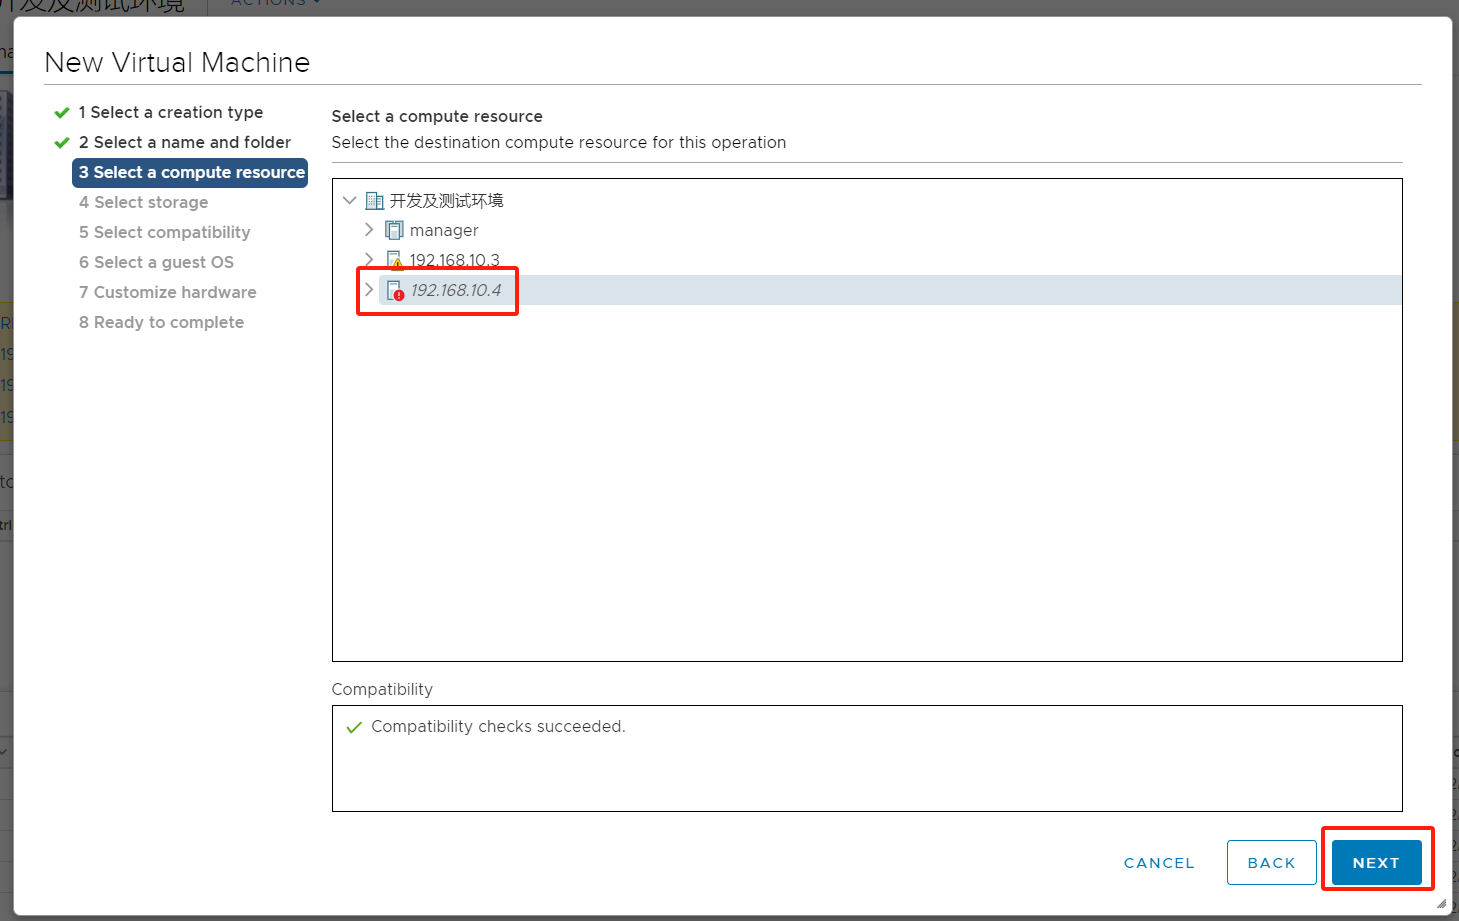Click the warning host icon for 192.168.10.3

coord(395,261)
